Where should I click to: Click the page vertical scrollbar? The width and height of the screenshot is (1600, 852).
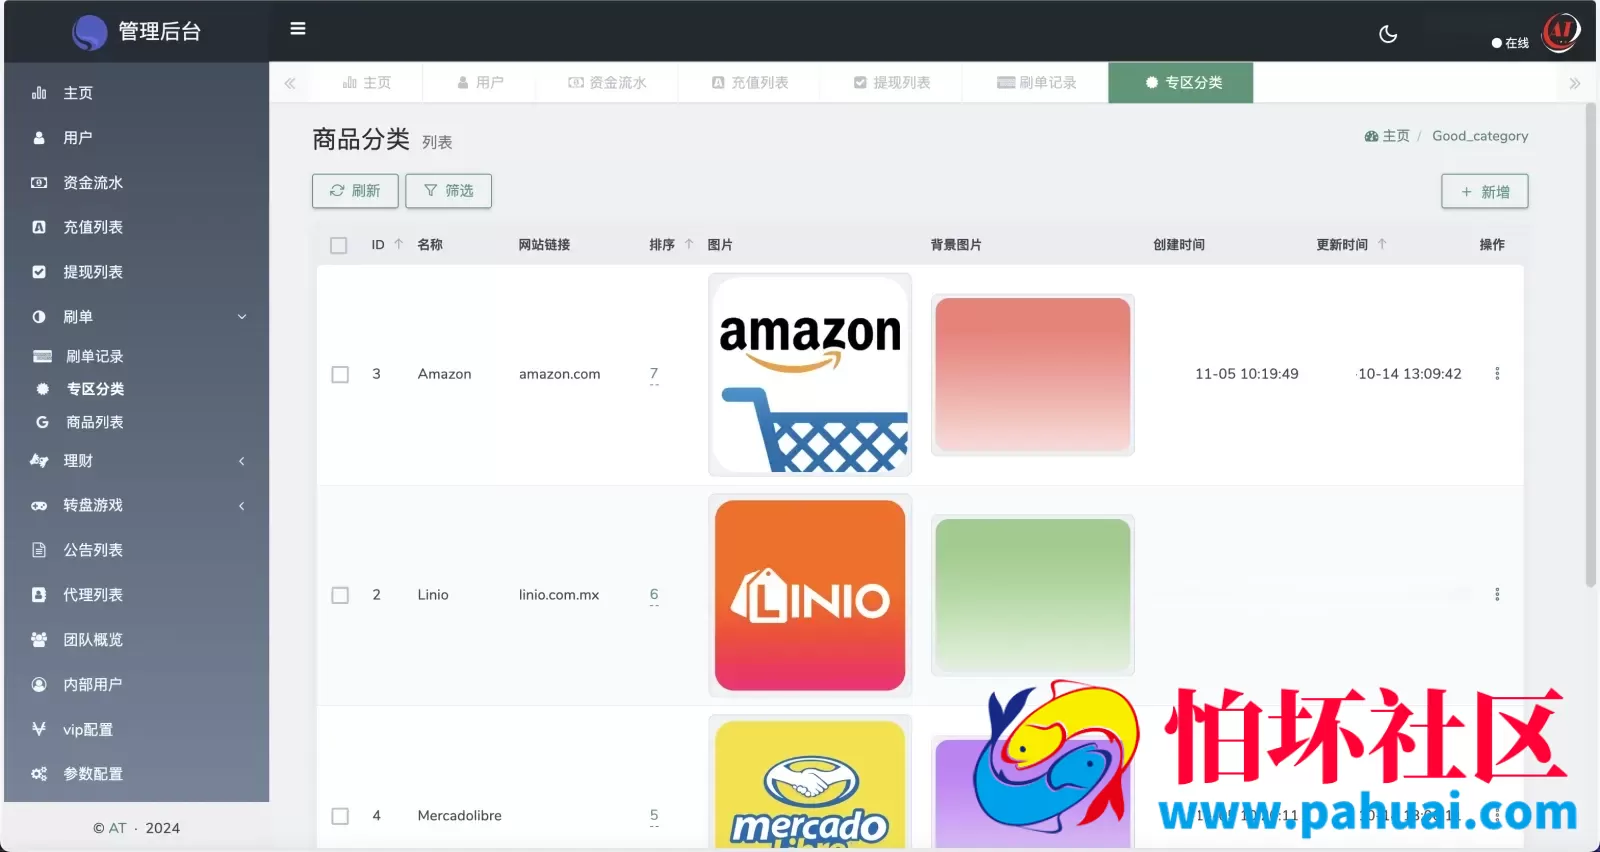click(1590, 345)
